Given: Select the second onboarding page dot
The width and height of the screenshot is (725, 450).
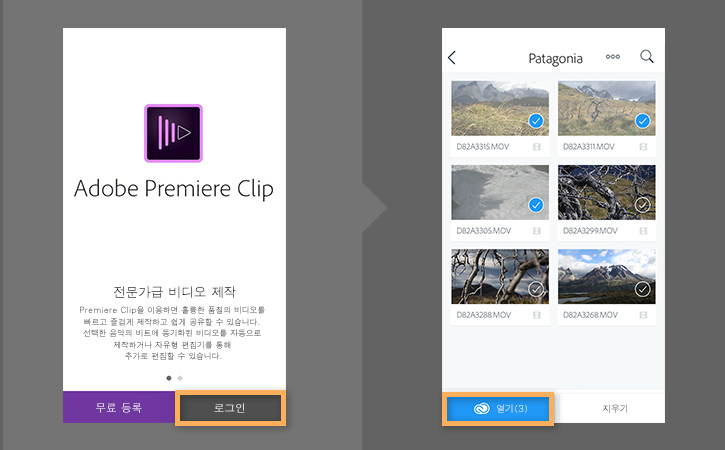Looking at the screenshot, I should (x=180, y=378).
